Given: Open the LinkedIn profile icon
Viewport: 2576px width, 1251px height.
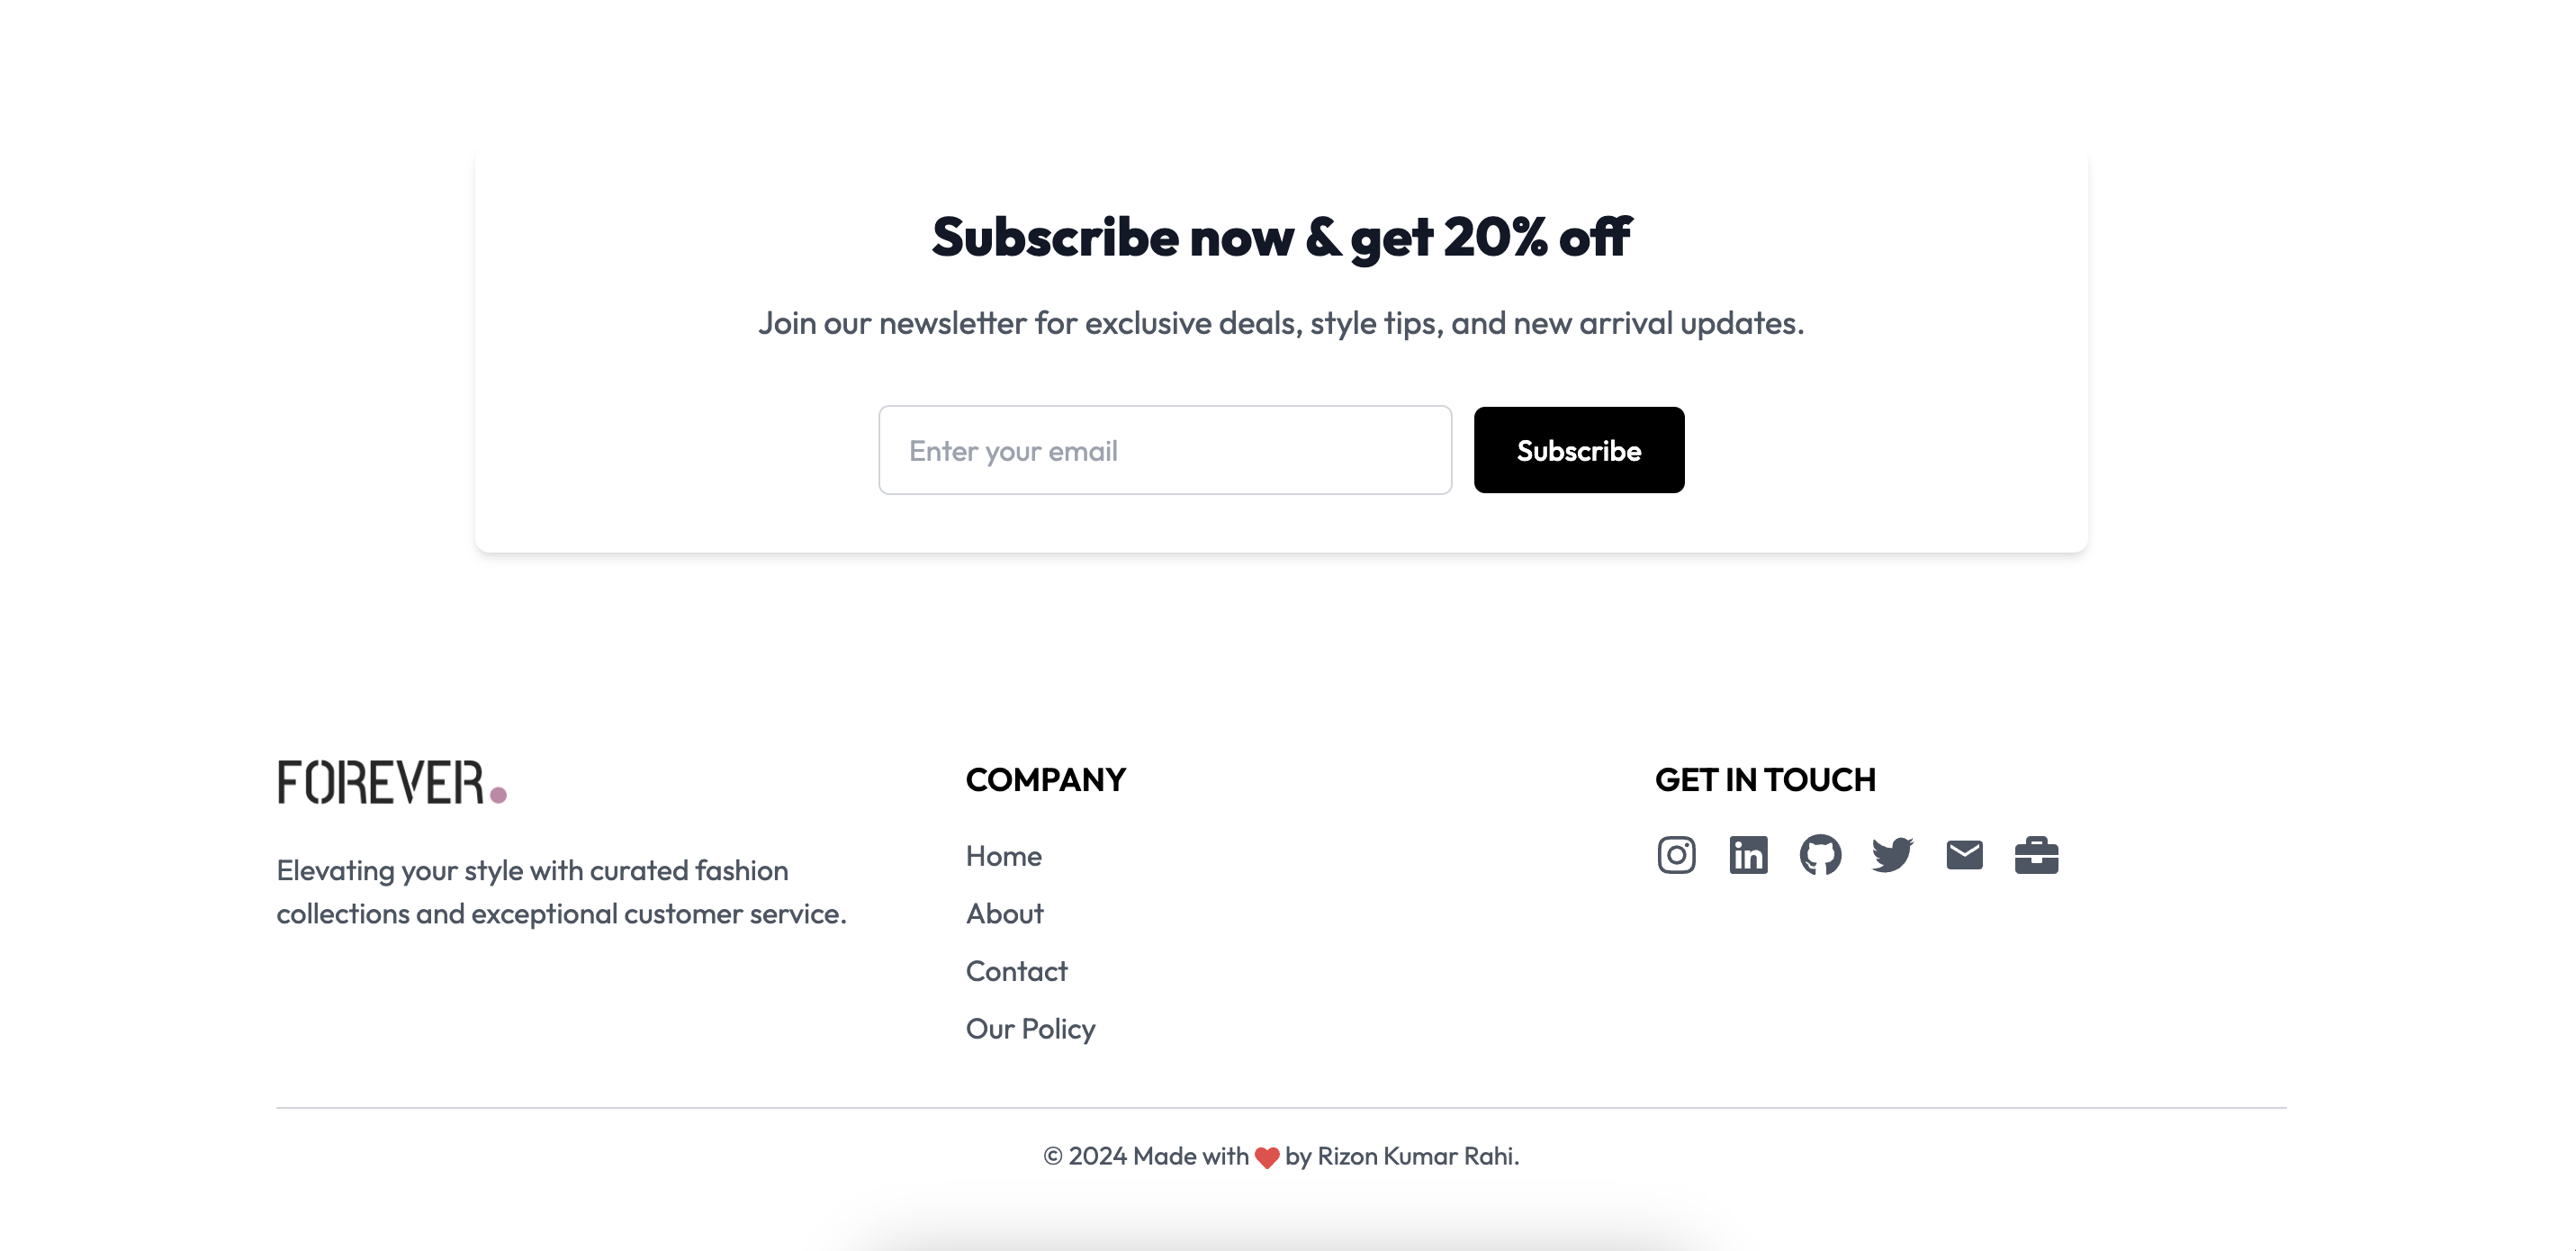Looking at the screenshot, I should (1749, 854).
